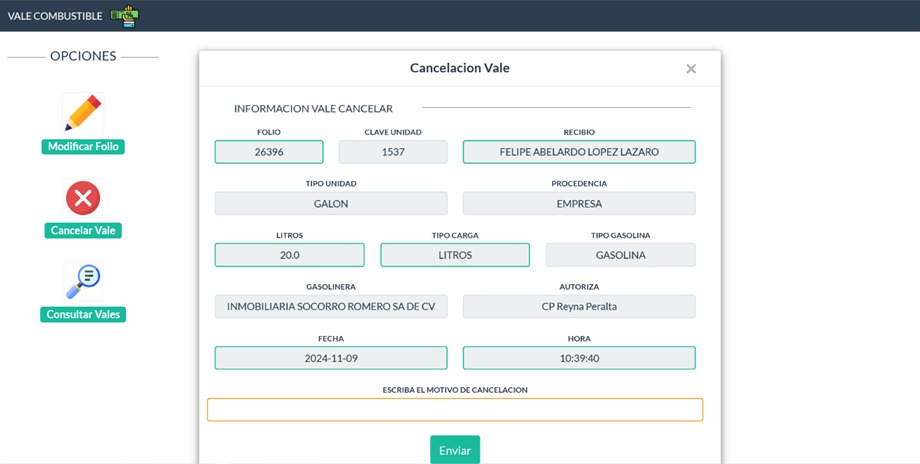Click the CLAVE UNIDAD label

(393, 132)
